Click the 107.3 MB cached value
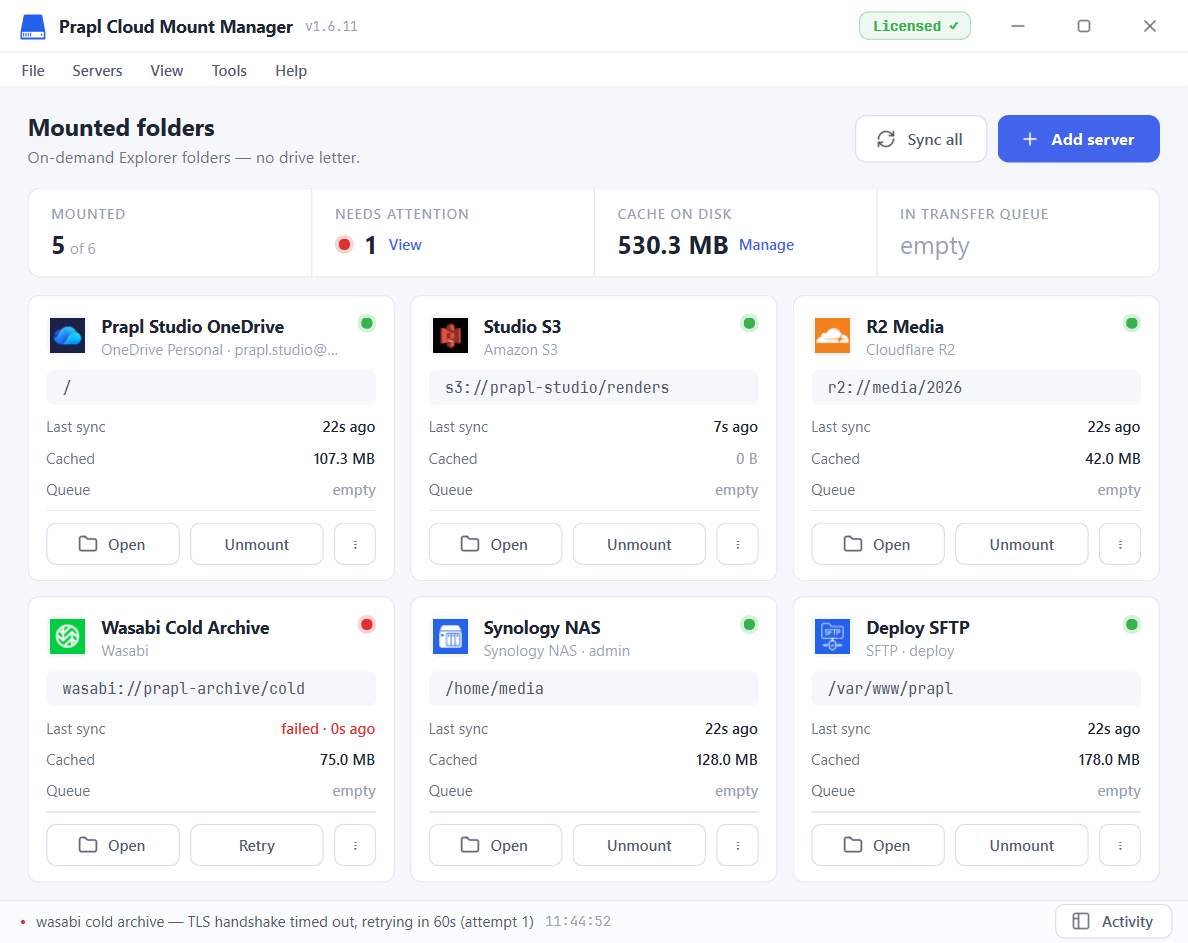This screenshot has width=1188, height=943. click(344, 459)
